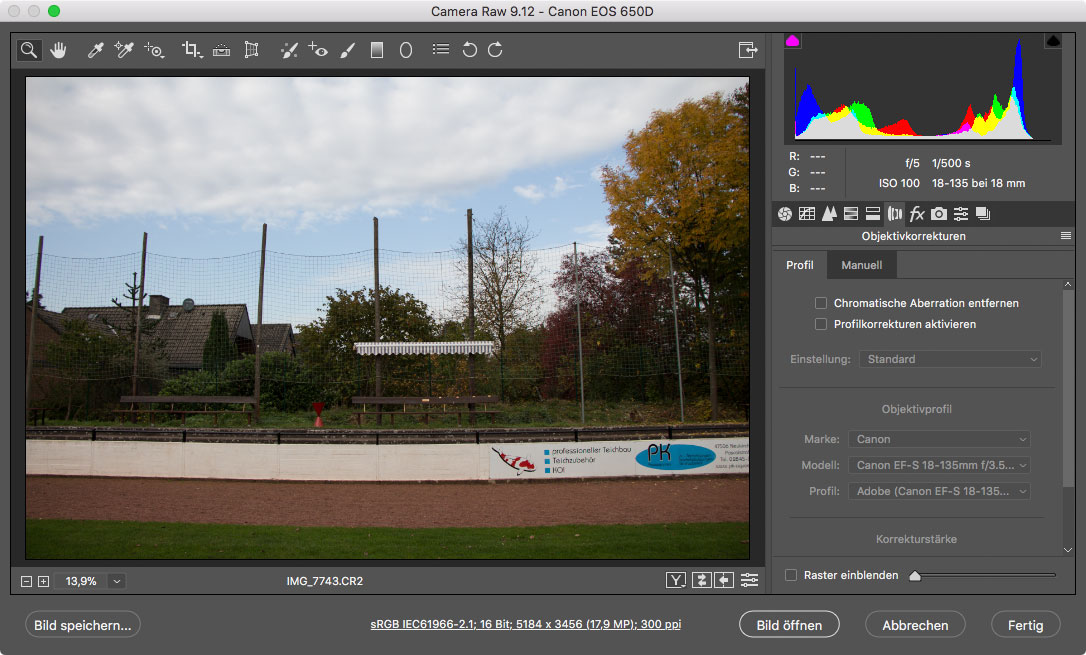Select the Crop tool
1086x655 pixels.
click(x=191, y=50)
